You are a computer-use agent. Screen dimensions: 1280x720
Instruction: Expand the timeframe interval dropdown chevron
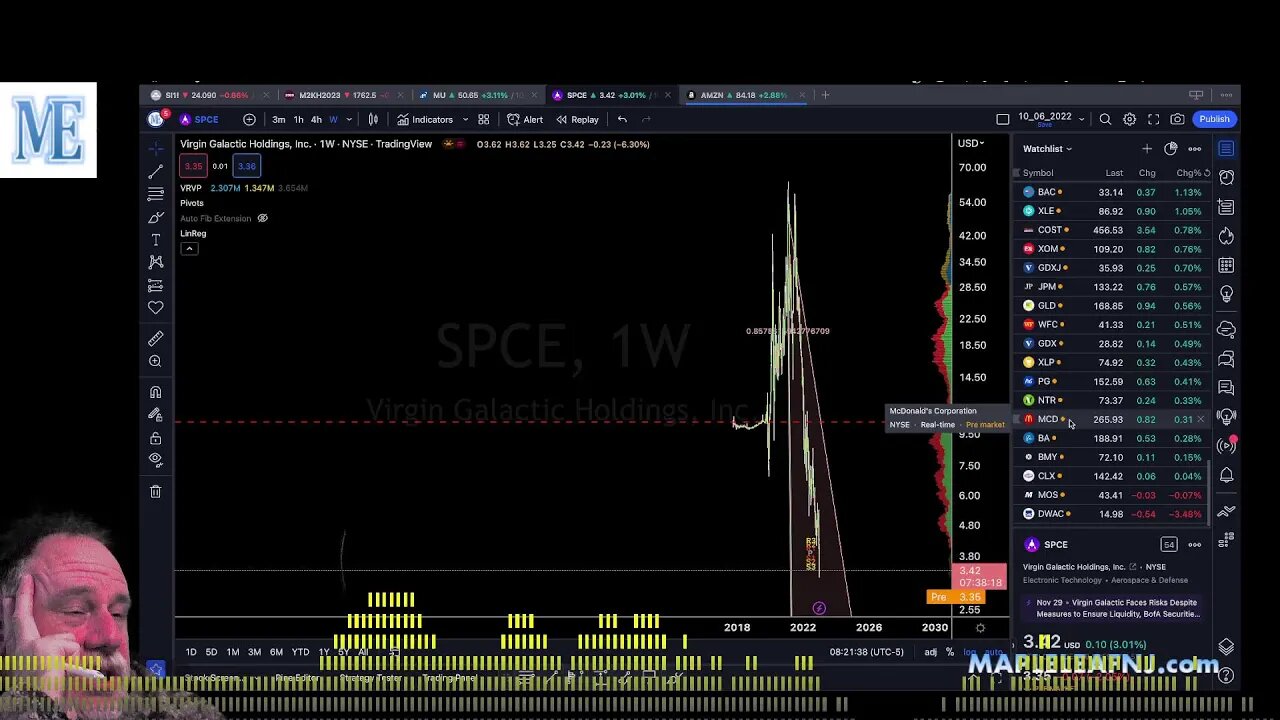click(349, 119)
